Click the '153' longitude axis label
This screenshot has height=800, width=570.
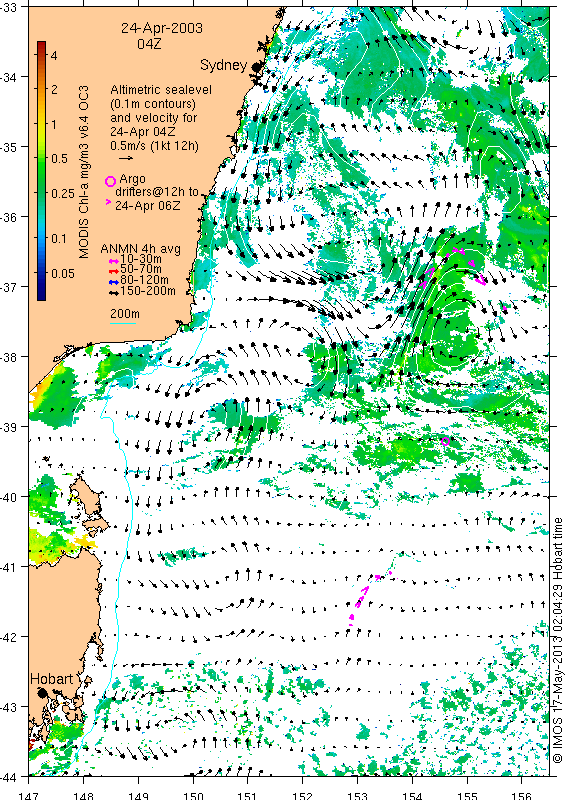pyautogui.click(x=358, y=795)
